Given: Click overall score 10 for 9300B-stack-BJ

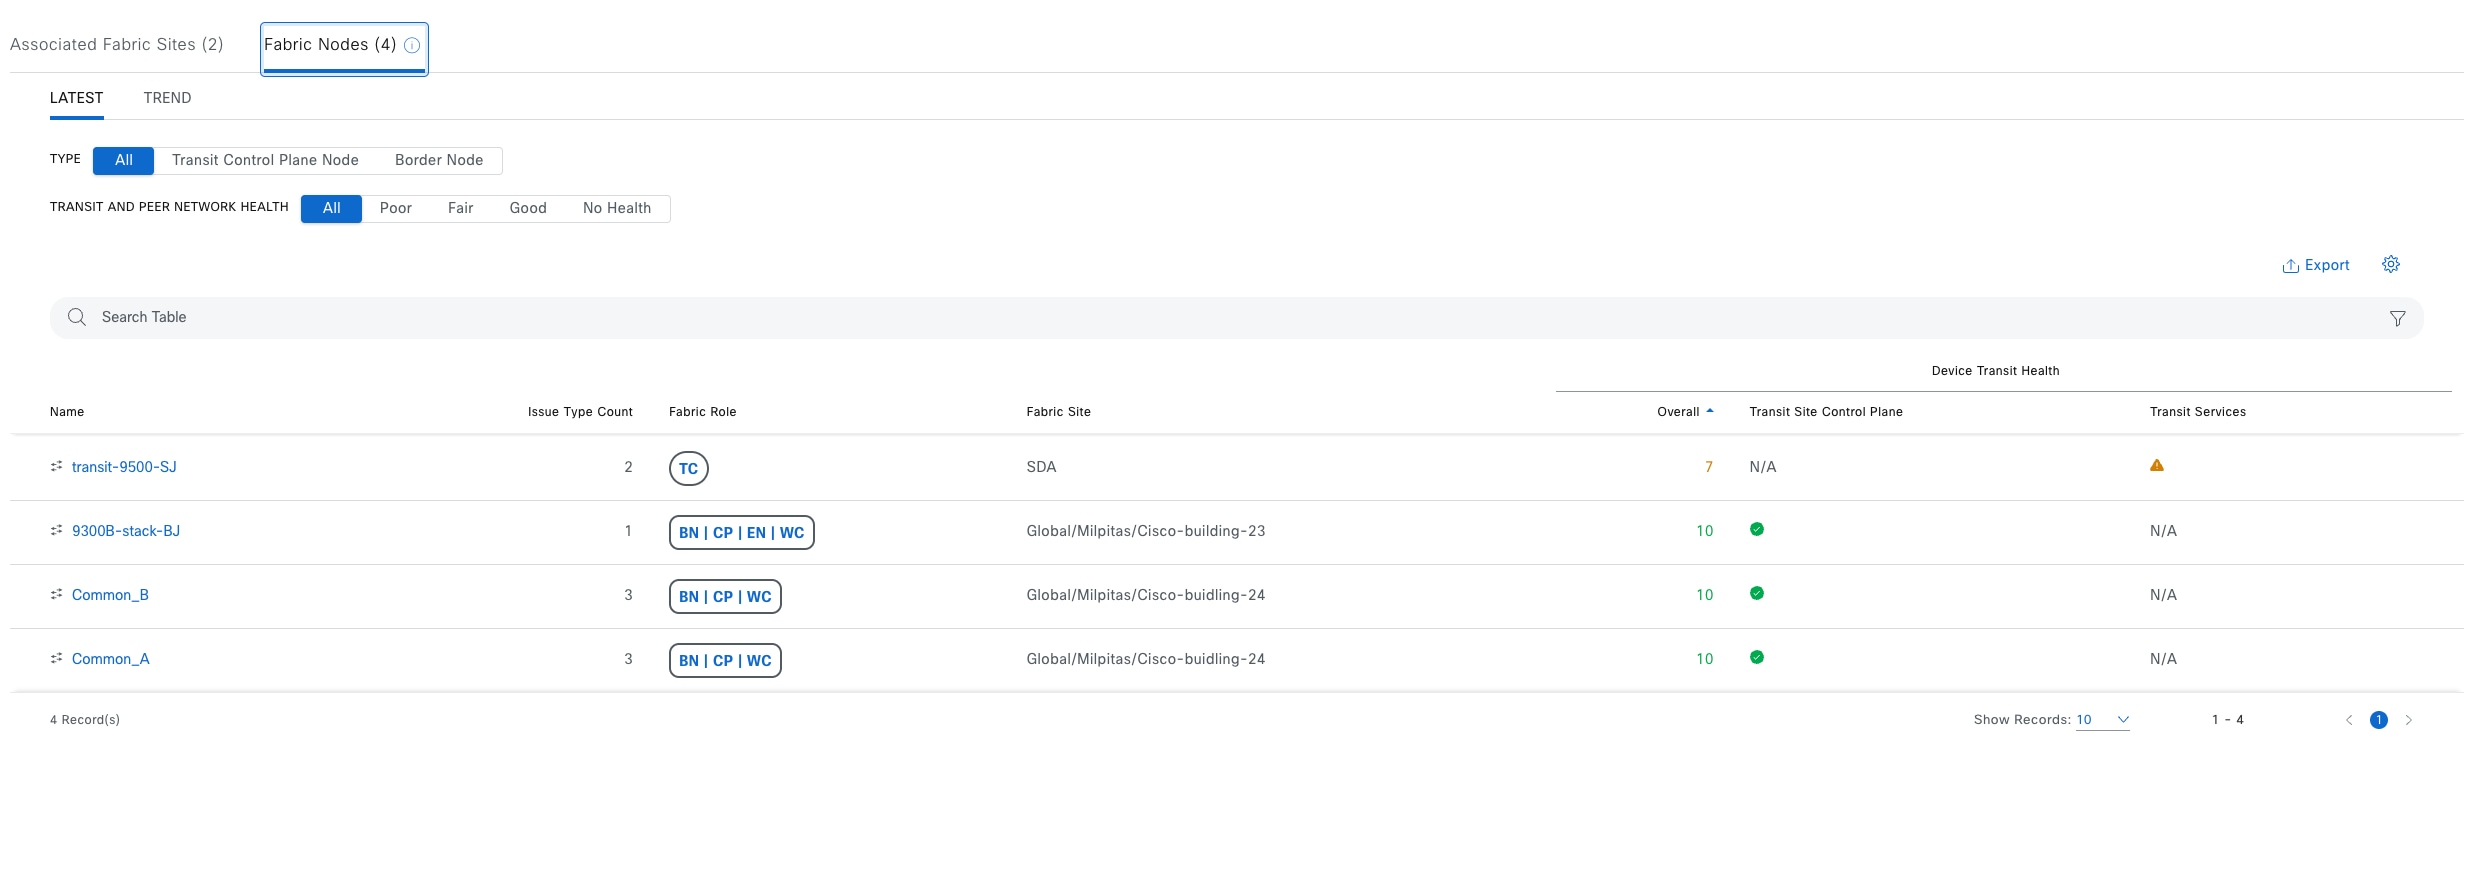Looking at the screenshot, I should [x=1705, y=531].
